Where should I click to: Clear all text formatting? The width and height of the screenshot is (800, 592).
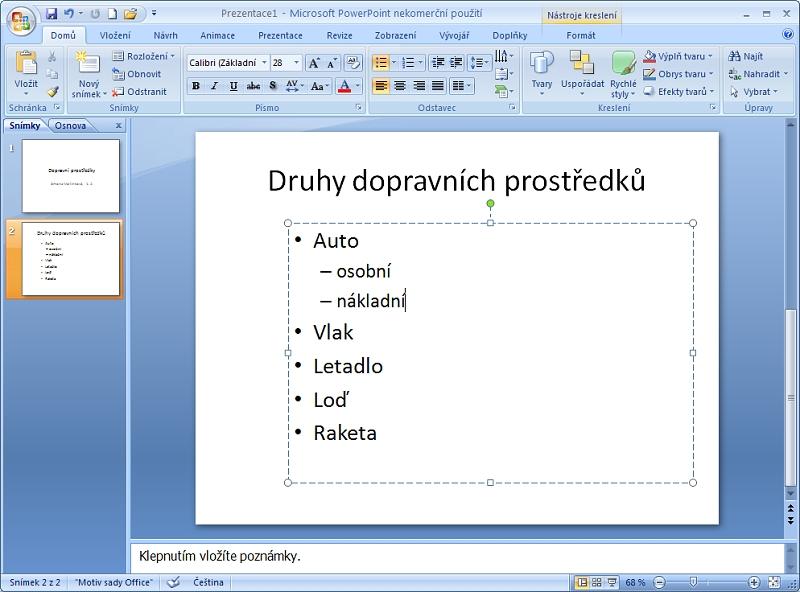(353, 62)
